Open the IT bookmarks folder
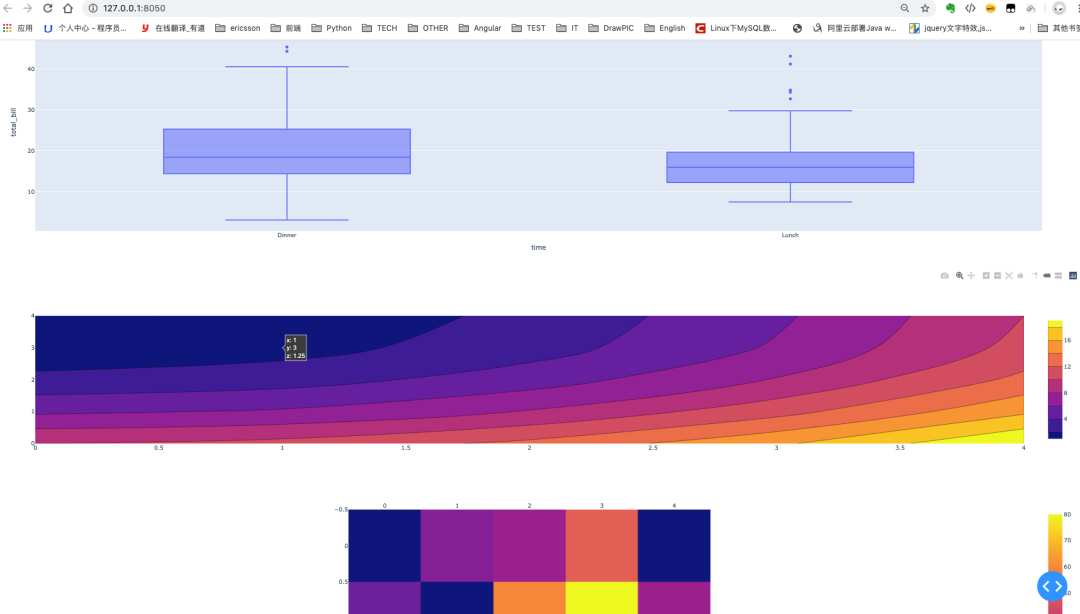1080x614 pixels. point(568,28)
